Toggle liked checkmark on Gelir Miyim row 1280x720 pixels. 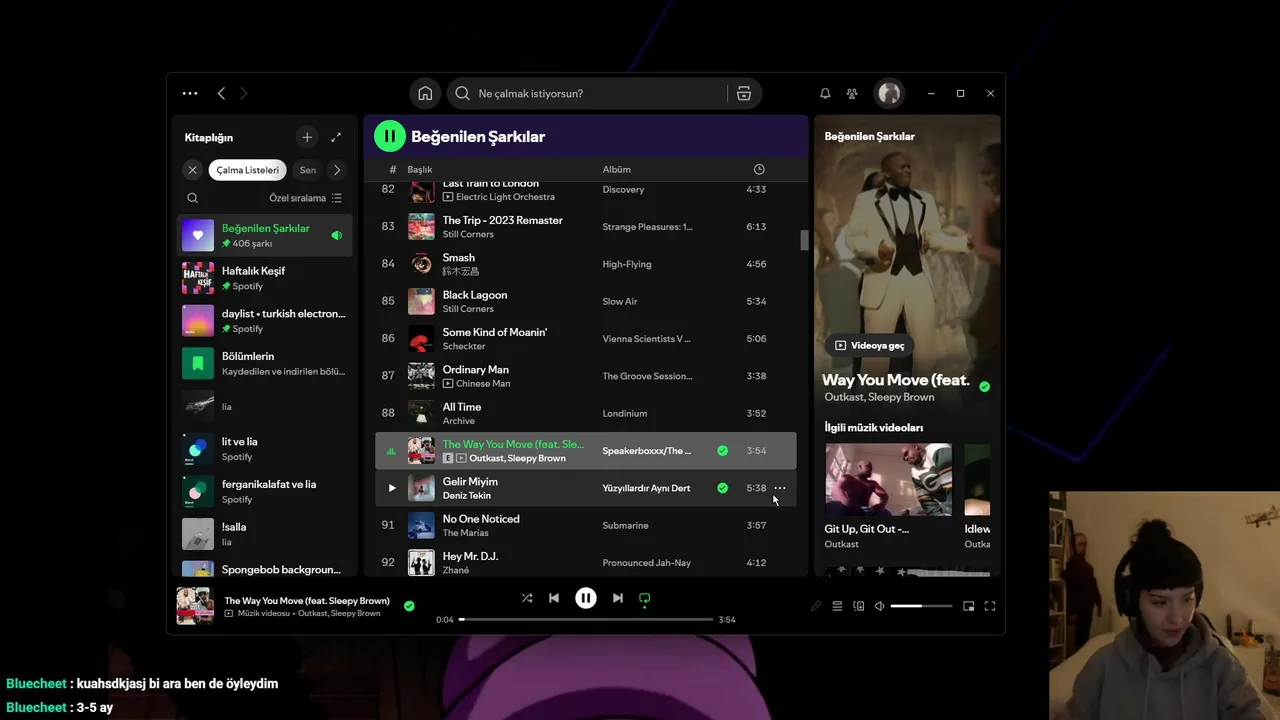[x=722, y=488]
